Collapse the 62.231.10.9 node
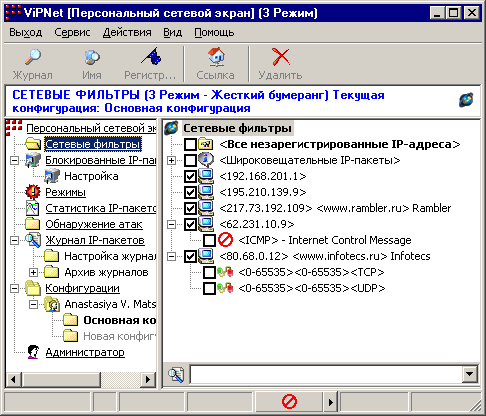The image size is (486, 416). [x=171, y=224]
